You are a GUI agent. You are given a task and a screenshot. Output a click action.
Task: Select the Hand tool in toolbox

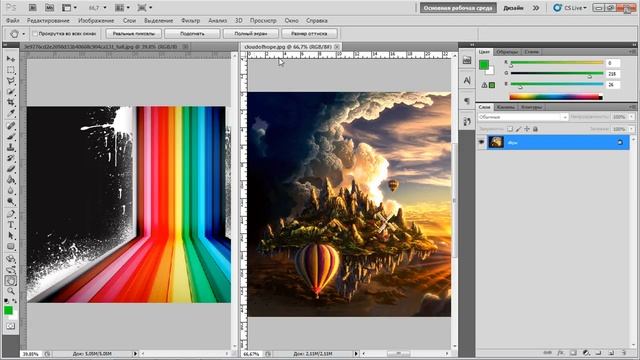11,280
